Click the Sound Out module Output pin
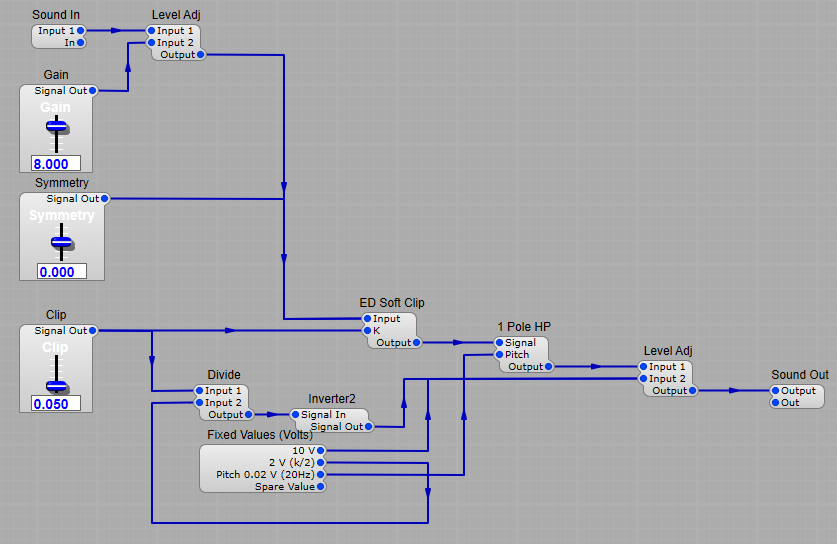837x544 pixels. click(776, 391)
